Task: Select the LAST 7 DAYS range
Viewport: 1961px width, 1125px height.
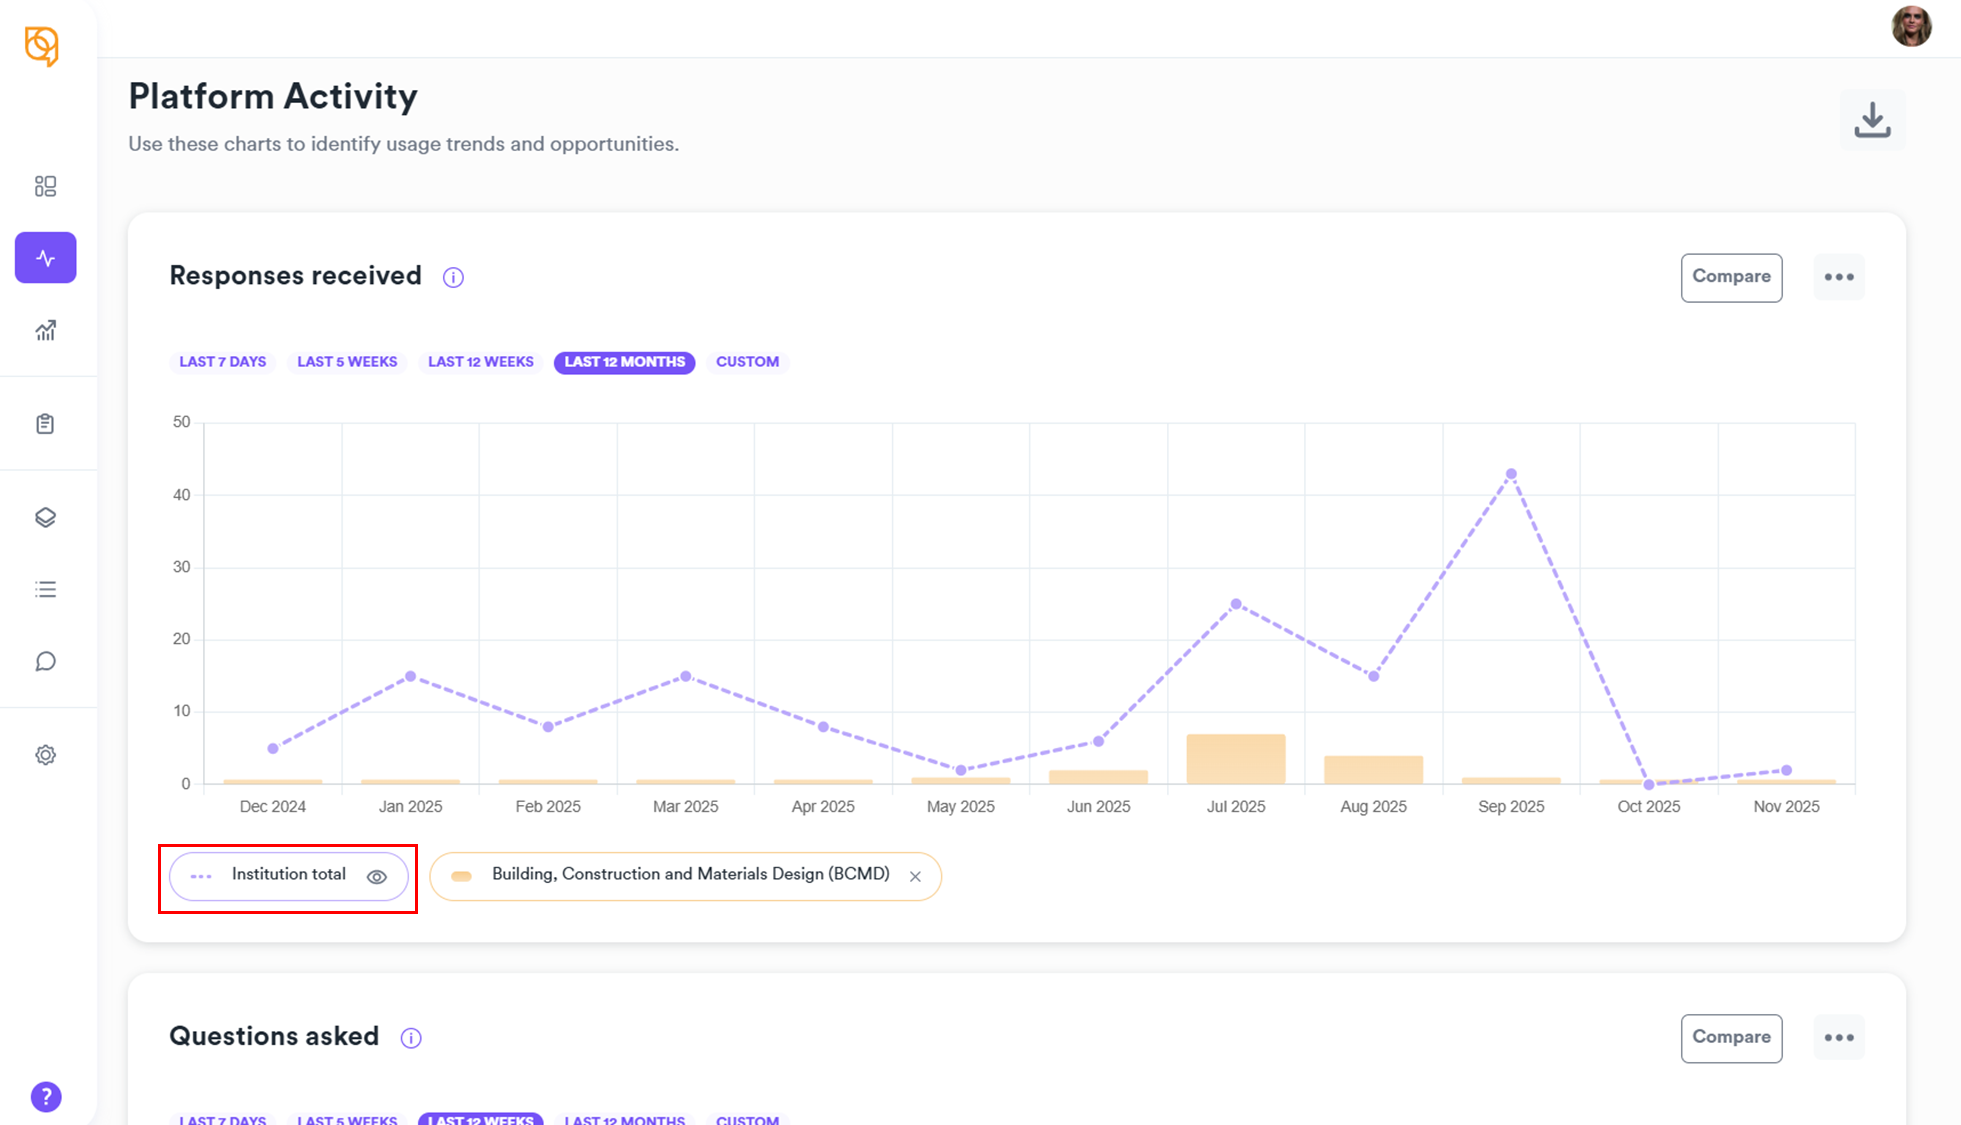Action: coord(222,362)
